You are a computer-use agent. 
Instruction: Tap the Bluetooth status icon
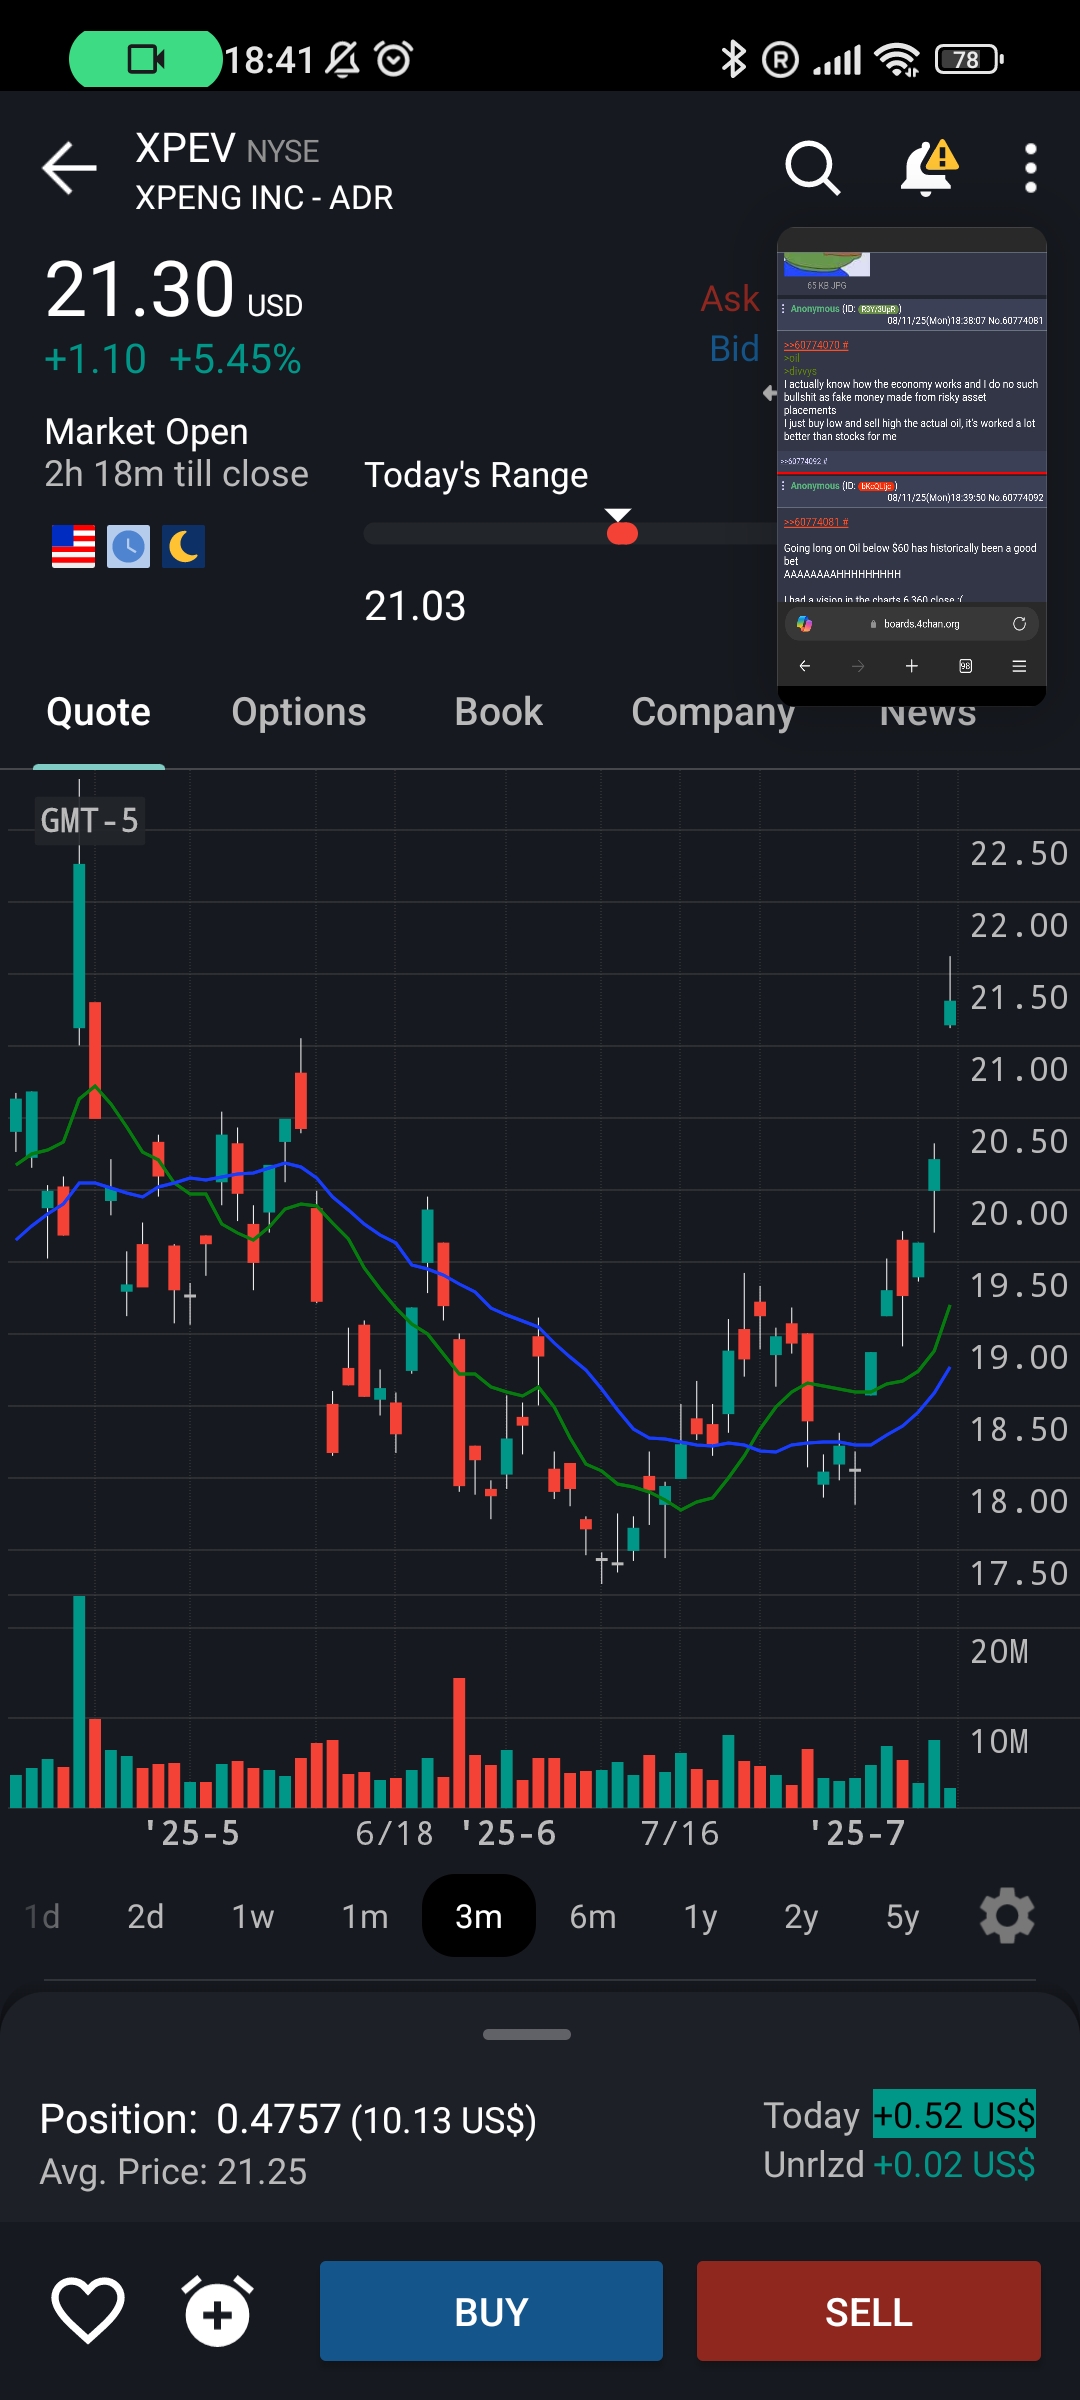click(734, 59)
